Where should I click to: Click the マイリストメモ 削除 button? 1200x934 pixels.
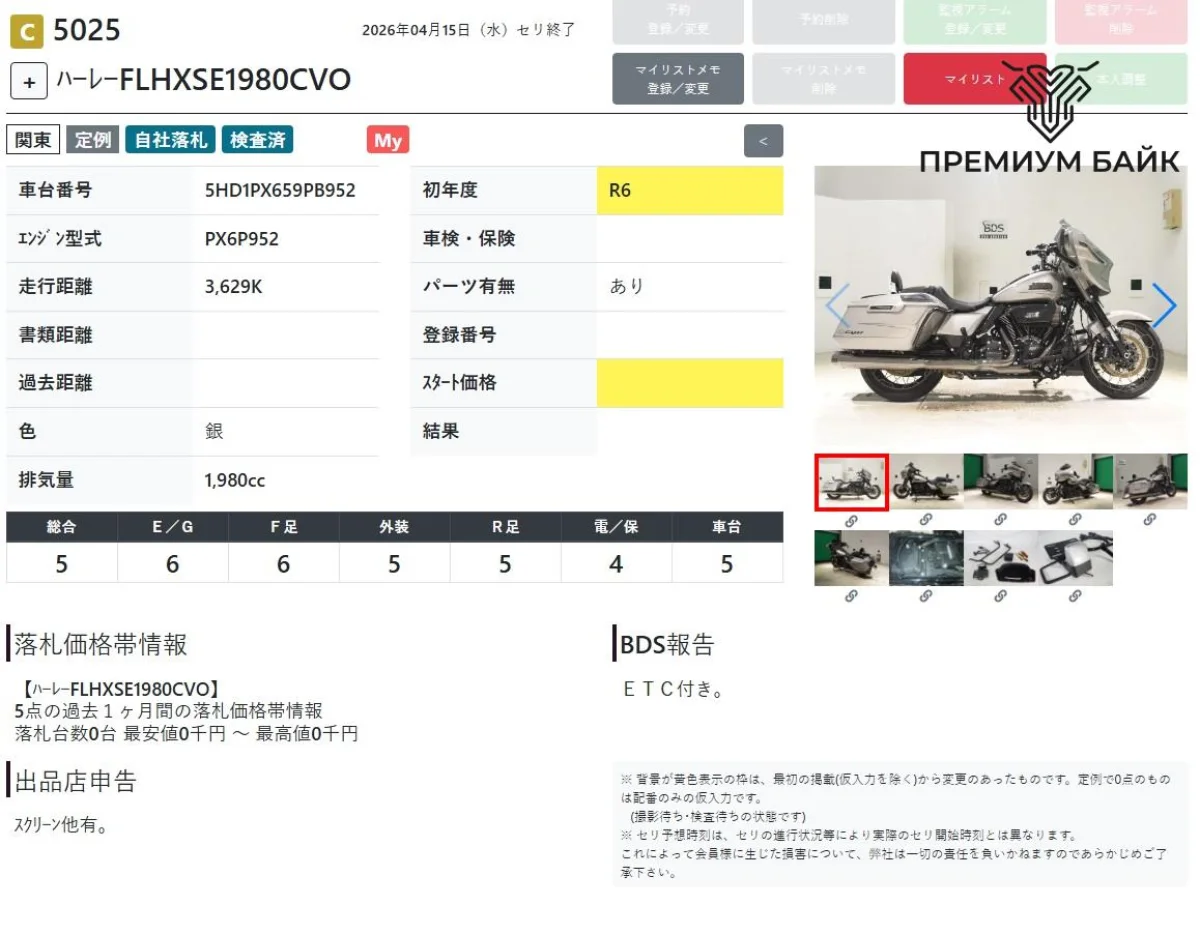(824, 79)
